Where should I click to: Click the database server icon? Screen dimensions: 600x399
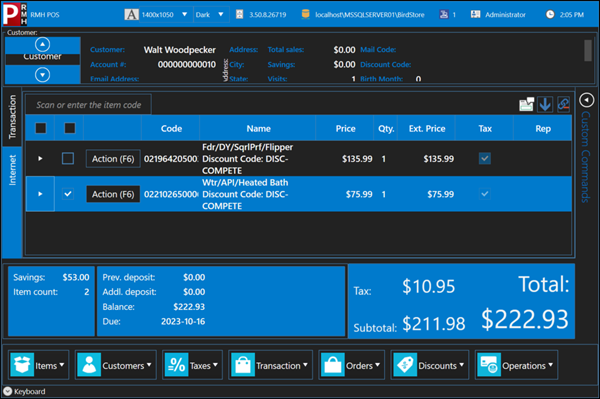coord(305,15)
